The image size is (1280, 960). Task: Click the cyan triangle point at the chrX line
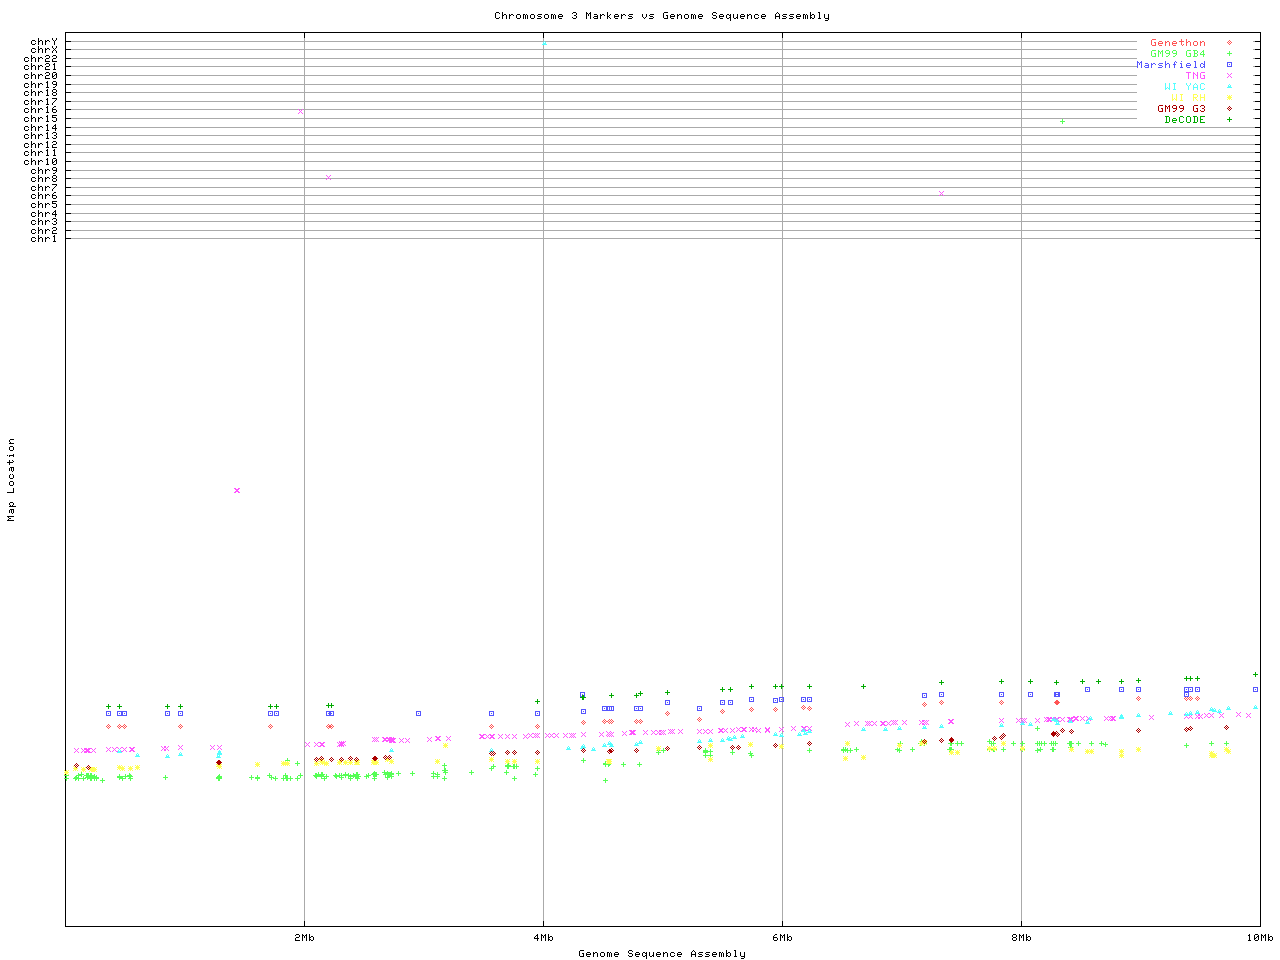[544, 44]
